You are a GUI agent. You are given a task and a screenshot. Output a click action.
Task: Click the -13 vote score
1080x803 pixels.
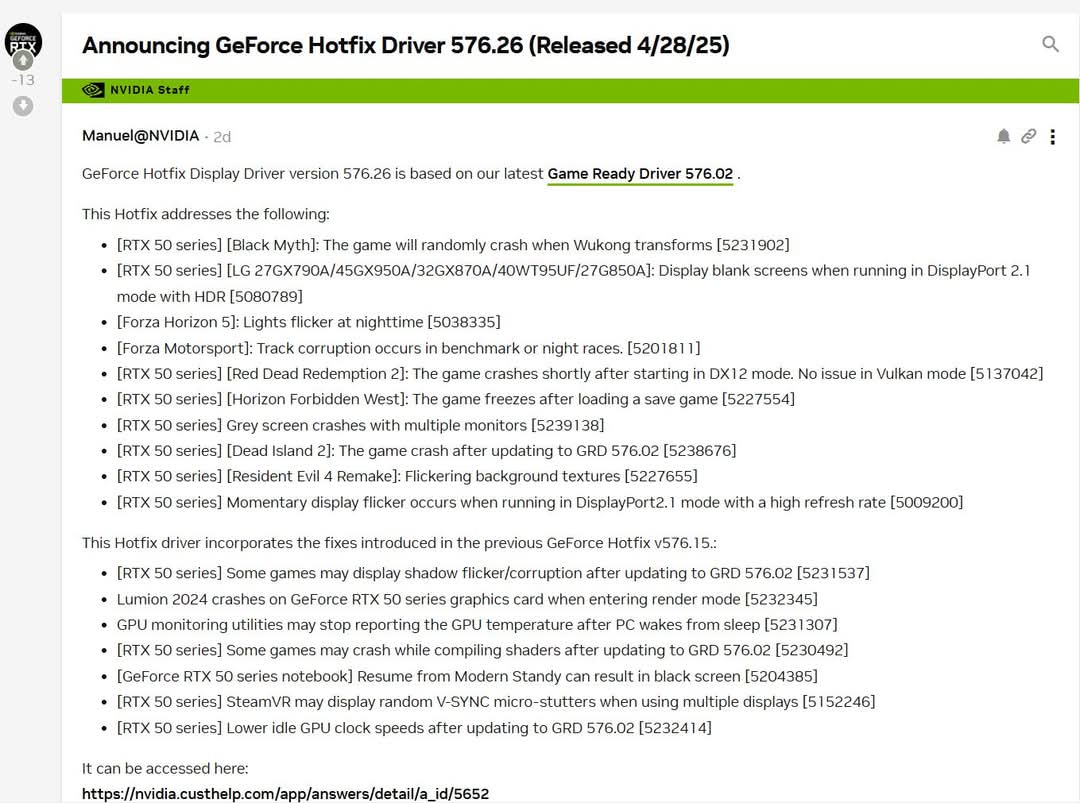23,80
